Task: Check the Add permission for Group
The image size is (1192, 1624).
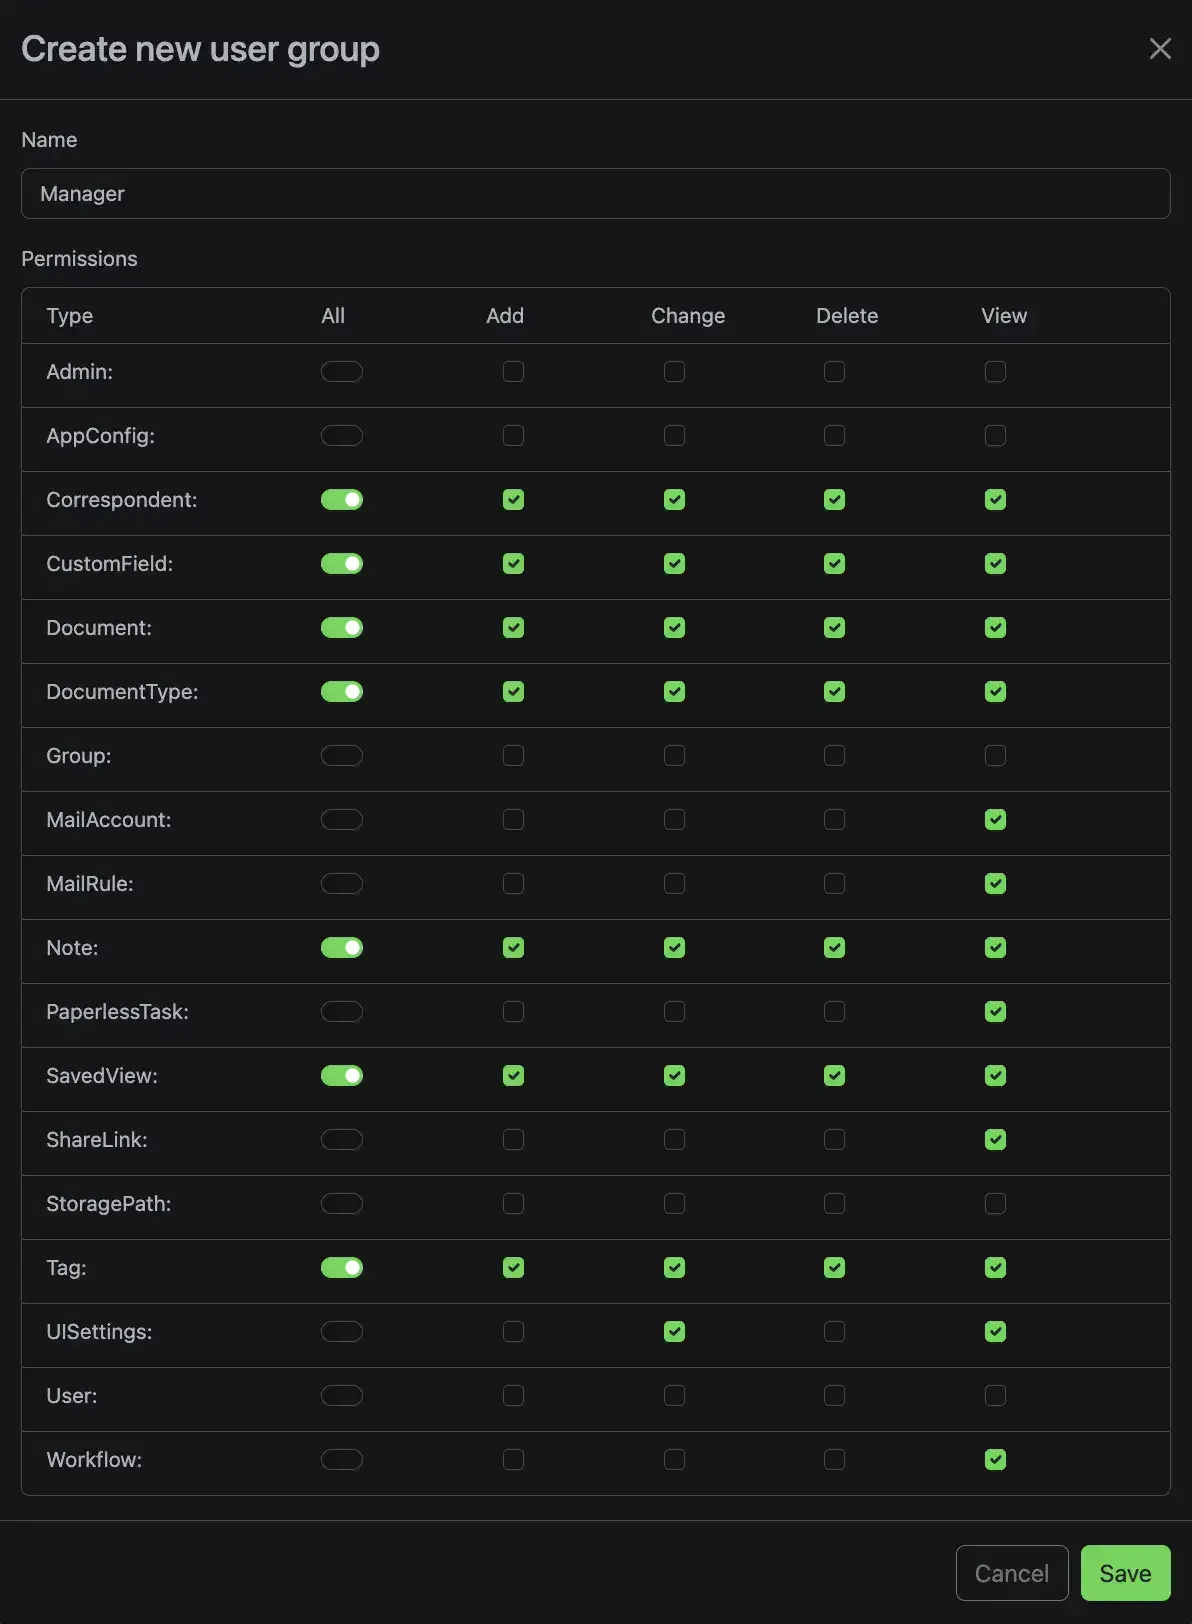Action: (x=513, y=756)
